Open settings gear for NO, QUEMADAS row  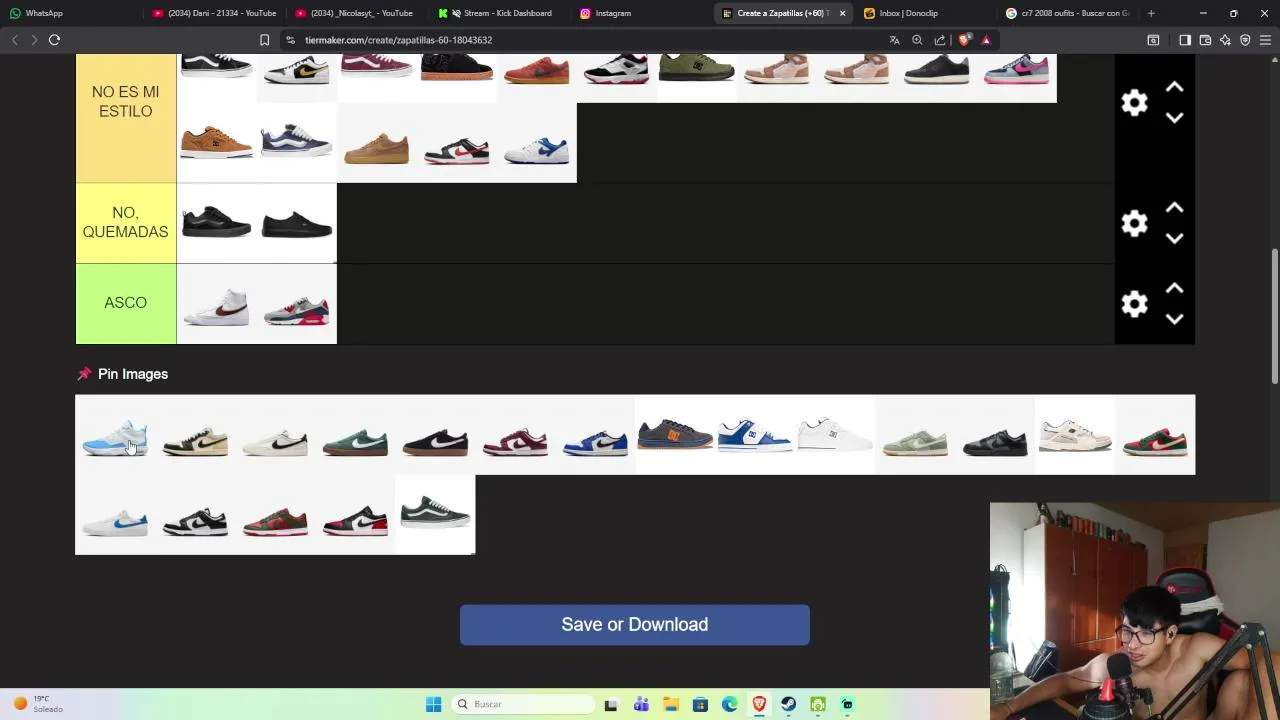1134,223
